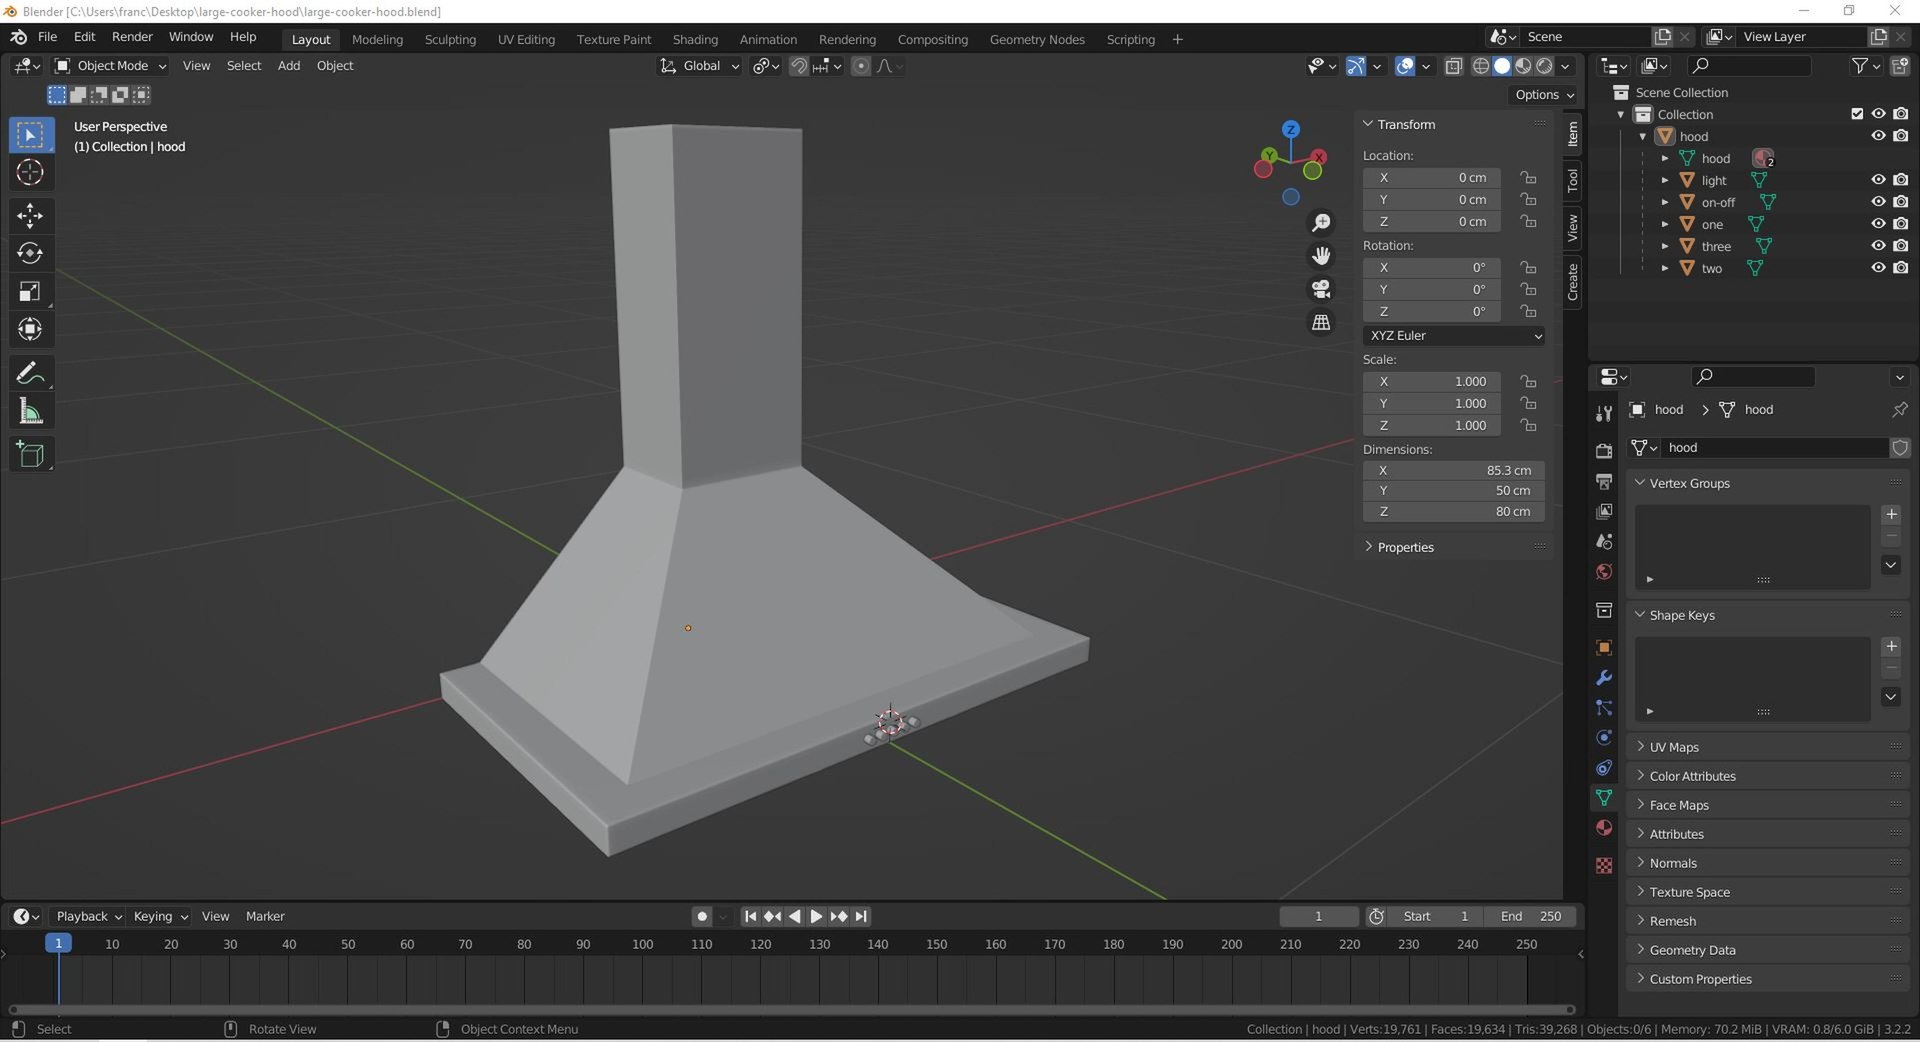Open the Physics properties tab

1604,737
